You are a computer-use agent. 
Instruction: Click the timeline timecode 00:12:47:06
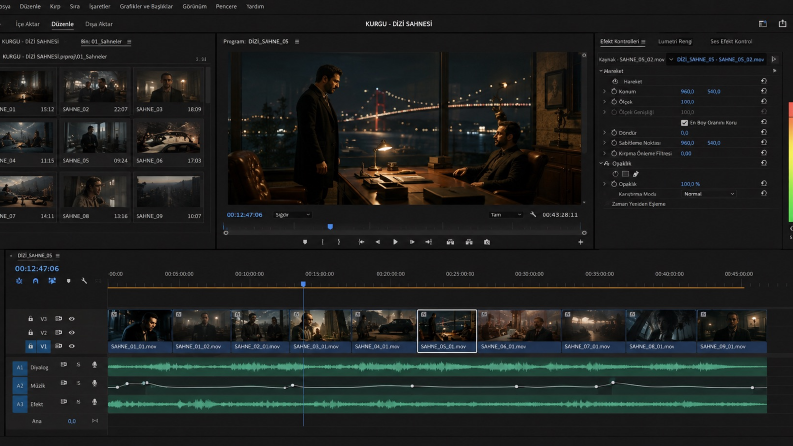click(x=37, y=269)
